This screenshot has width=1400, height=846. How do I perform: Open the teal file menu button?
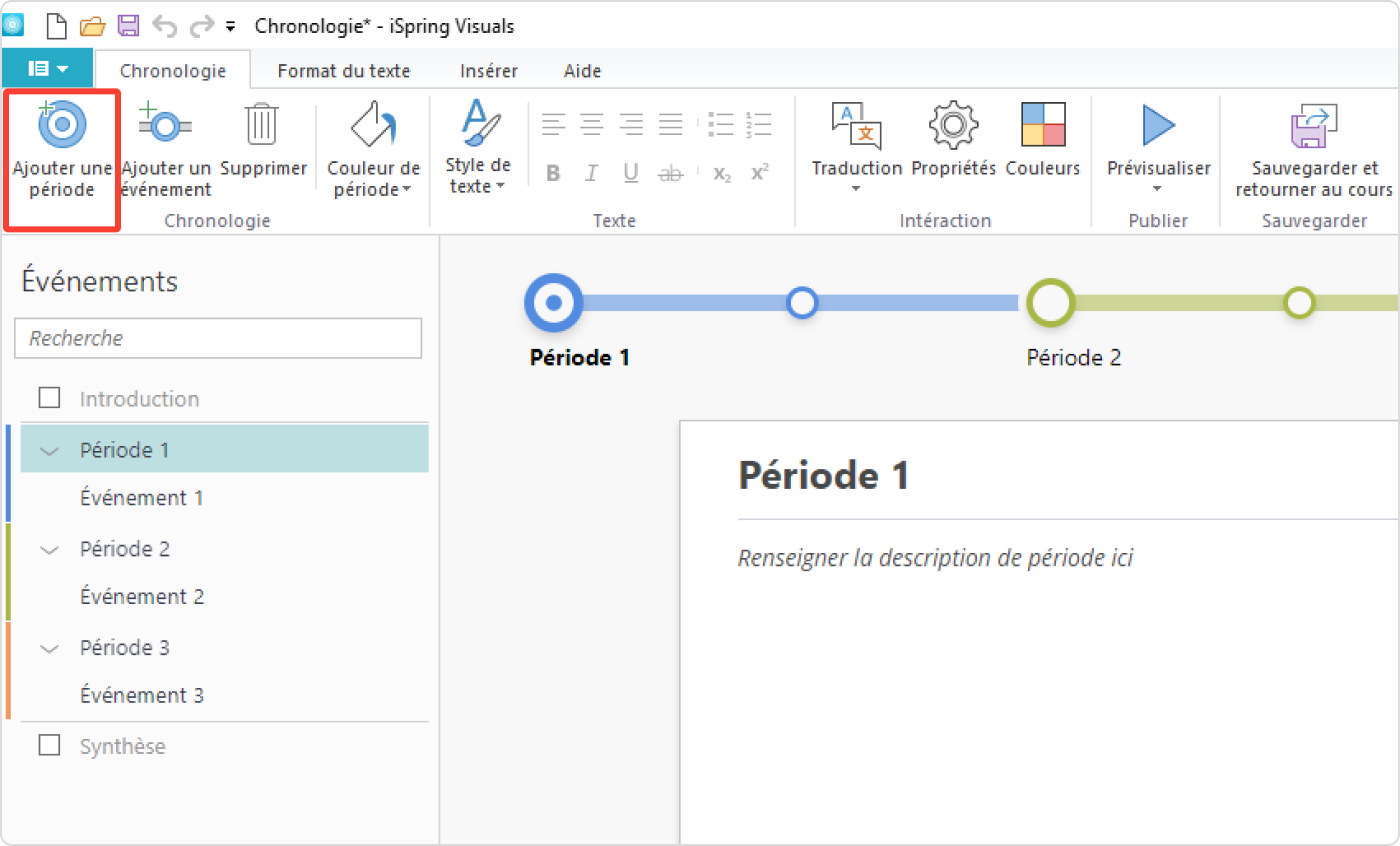pyautogui.click(x=47, y=69)
